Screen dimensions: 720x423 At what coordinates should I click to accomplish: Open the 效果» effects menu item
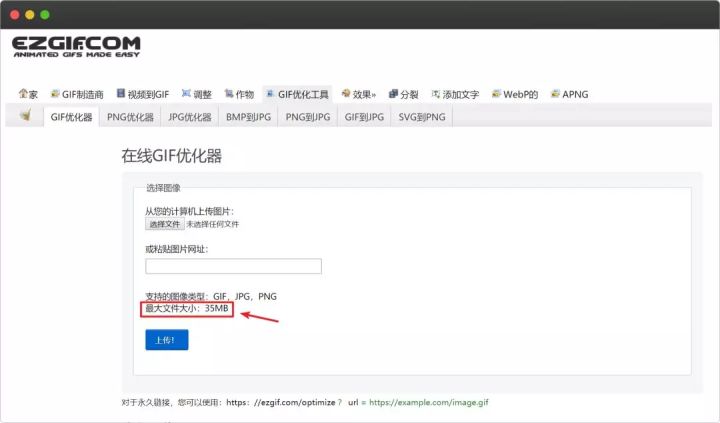[x=359, y=94]
